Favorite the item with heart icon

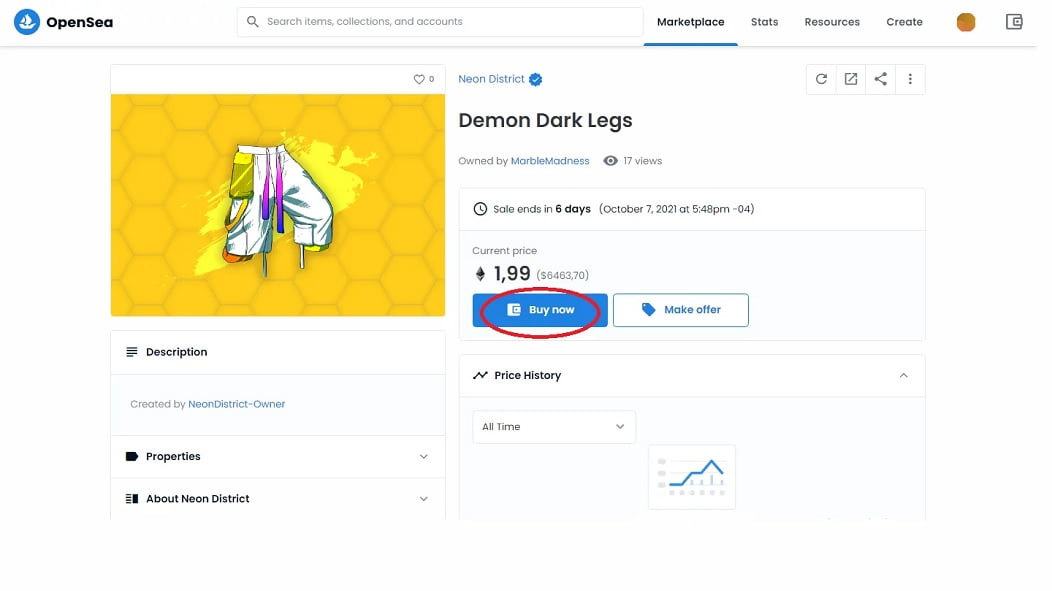coord(419,79)
